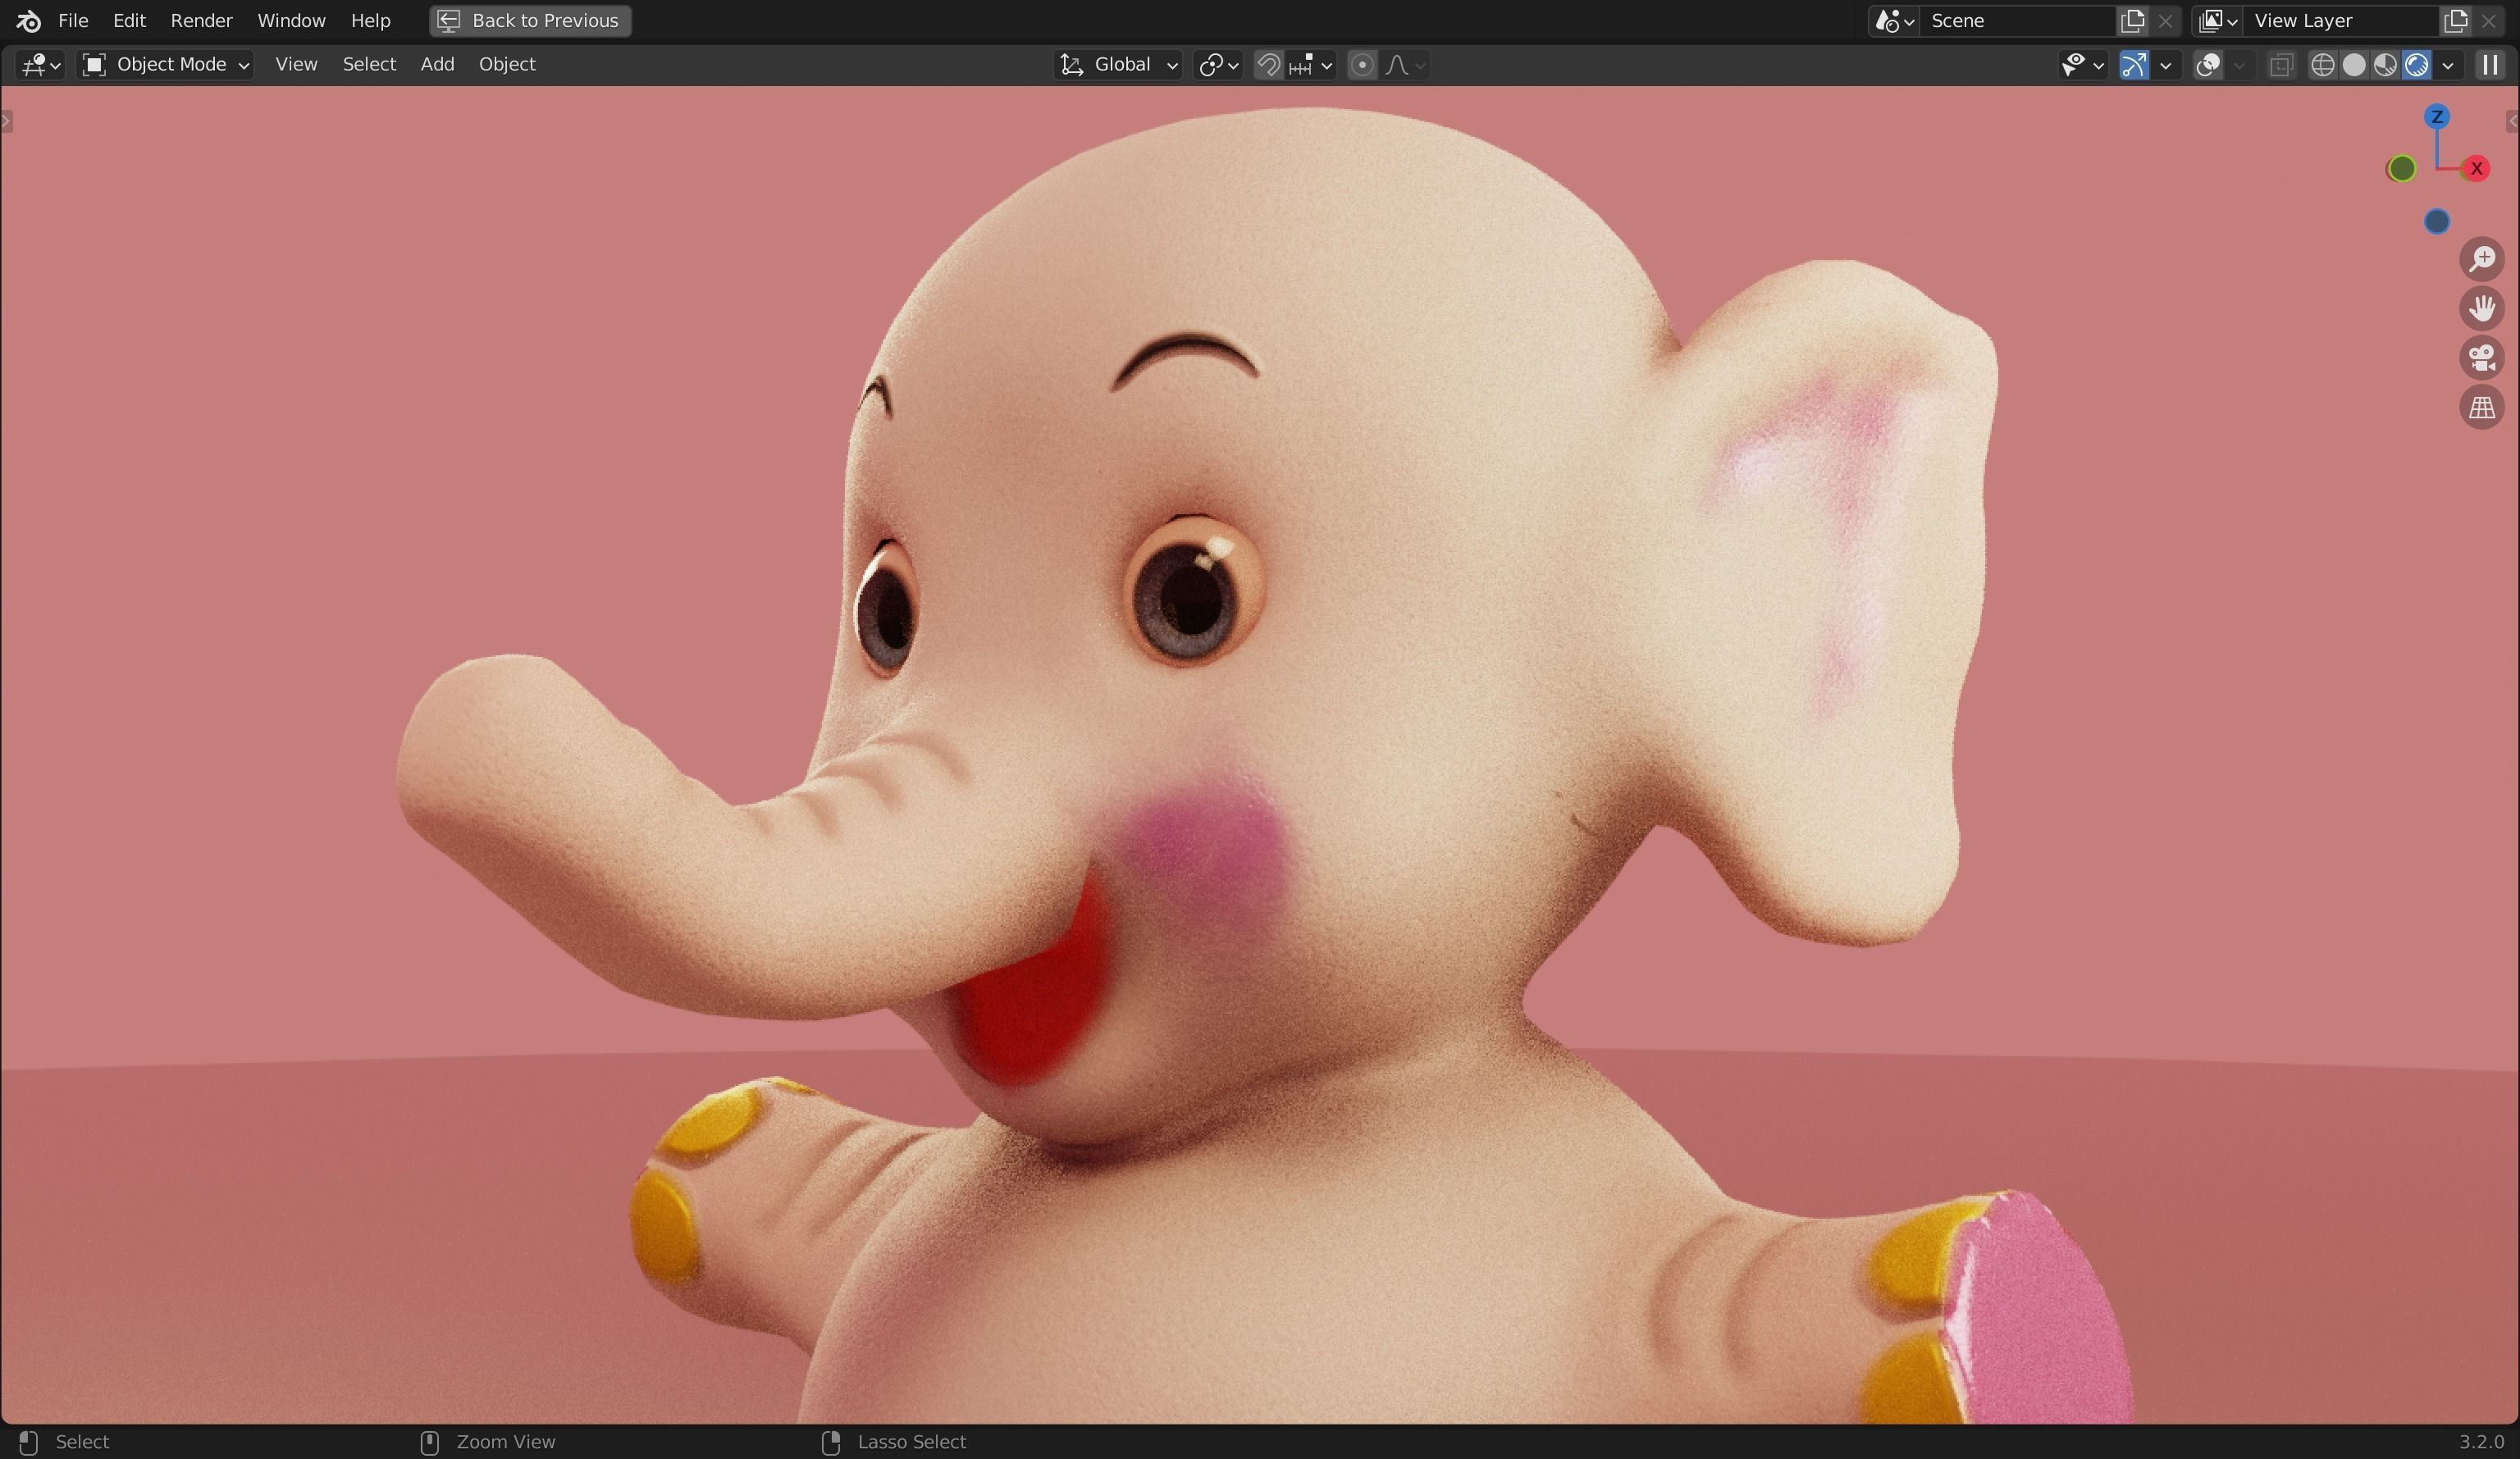
Task: Click the add View Layer copy icon
Action: coord(2455,21)
